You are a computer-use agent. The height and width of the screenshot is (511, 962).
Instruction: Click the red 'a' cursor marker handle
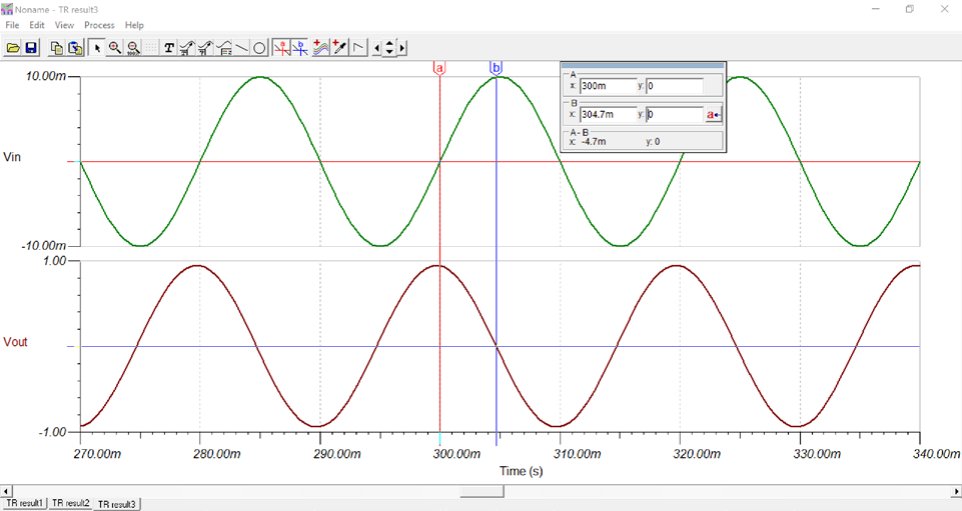439,68
